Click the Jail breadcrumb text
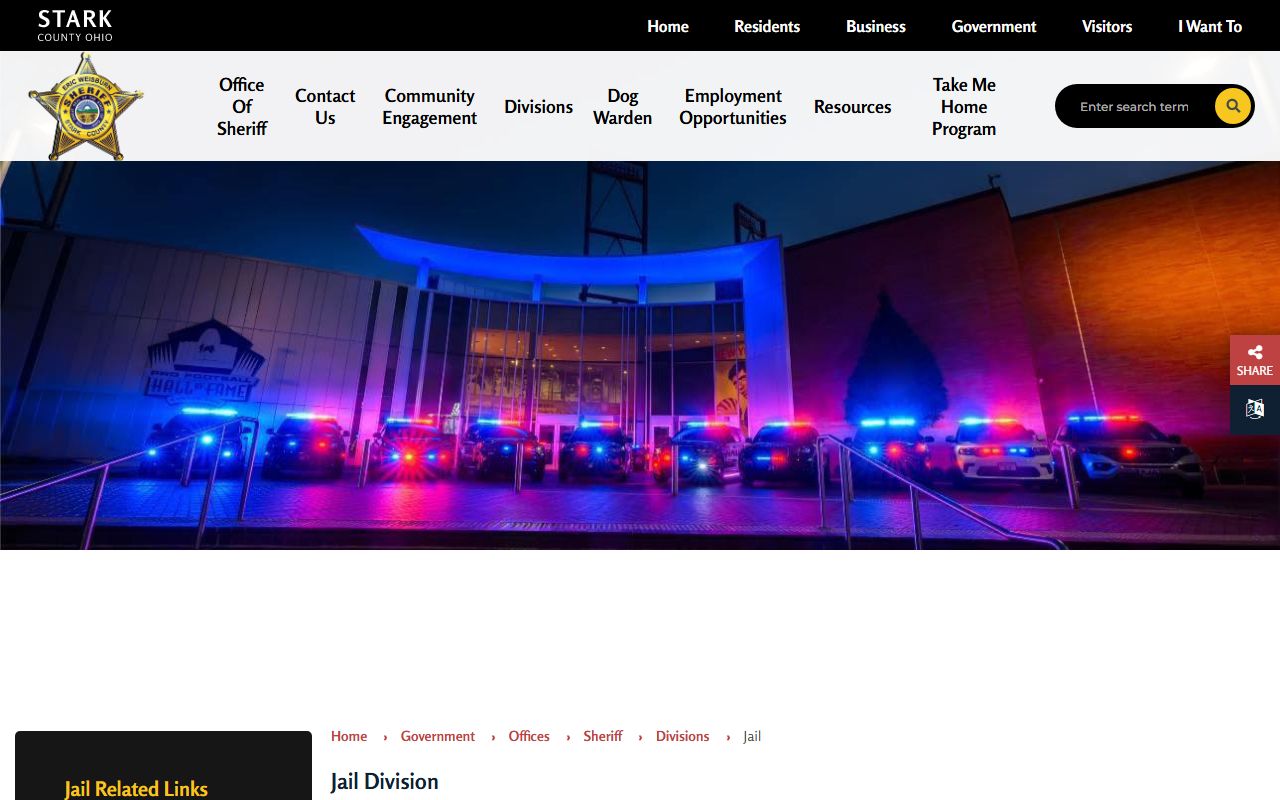Image resolution: width=1280 pixels, height=800 pixels. pos(752,736)
